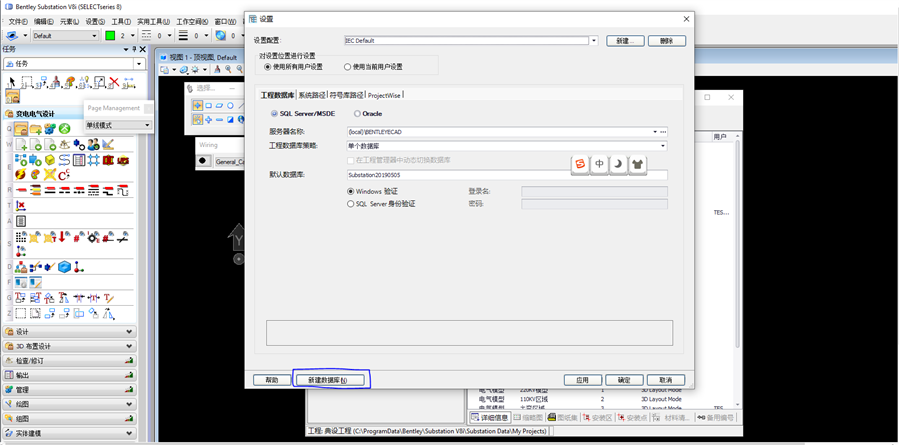Click the new page icon in row W

[21, 145]
